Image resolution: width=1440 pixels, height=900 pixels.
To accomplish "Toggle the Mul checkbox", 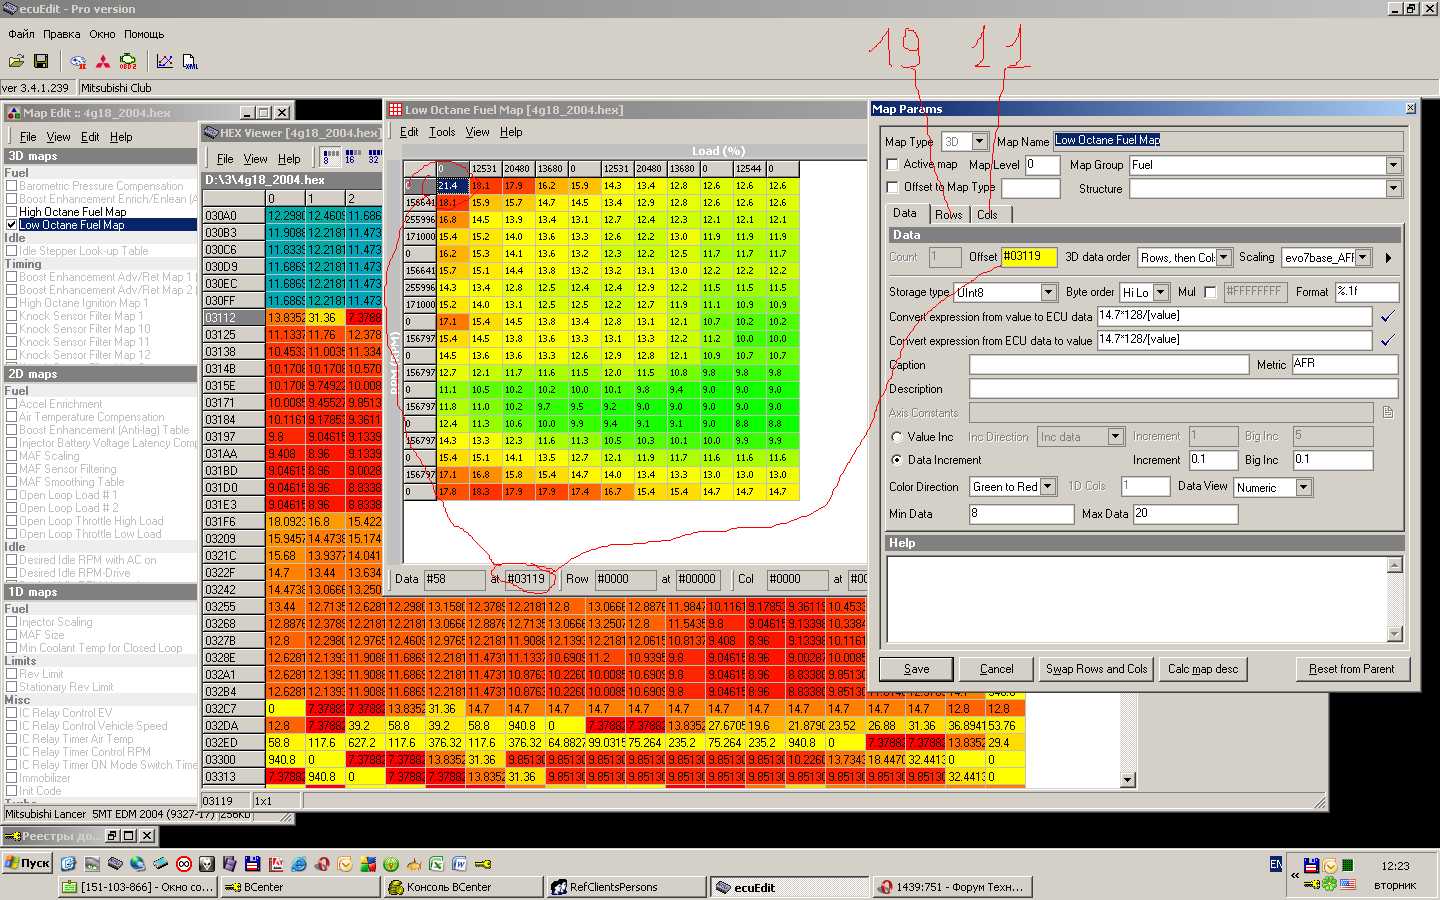I will (1210, 292).
